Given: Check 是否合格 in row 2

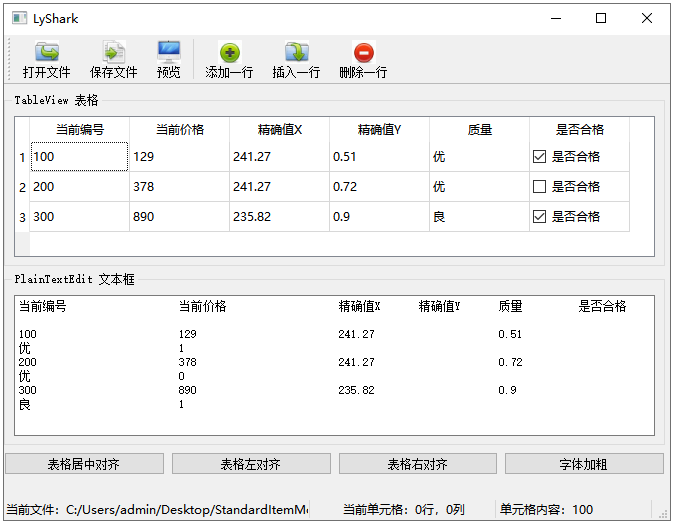Looking at the screenshot, I should [x=539, y=186].
